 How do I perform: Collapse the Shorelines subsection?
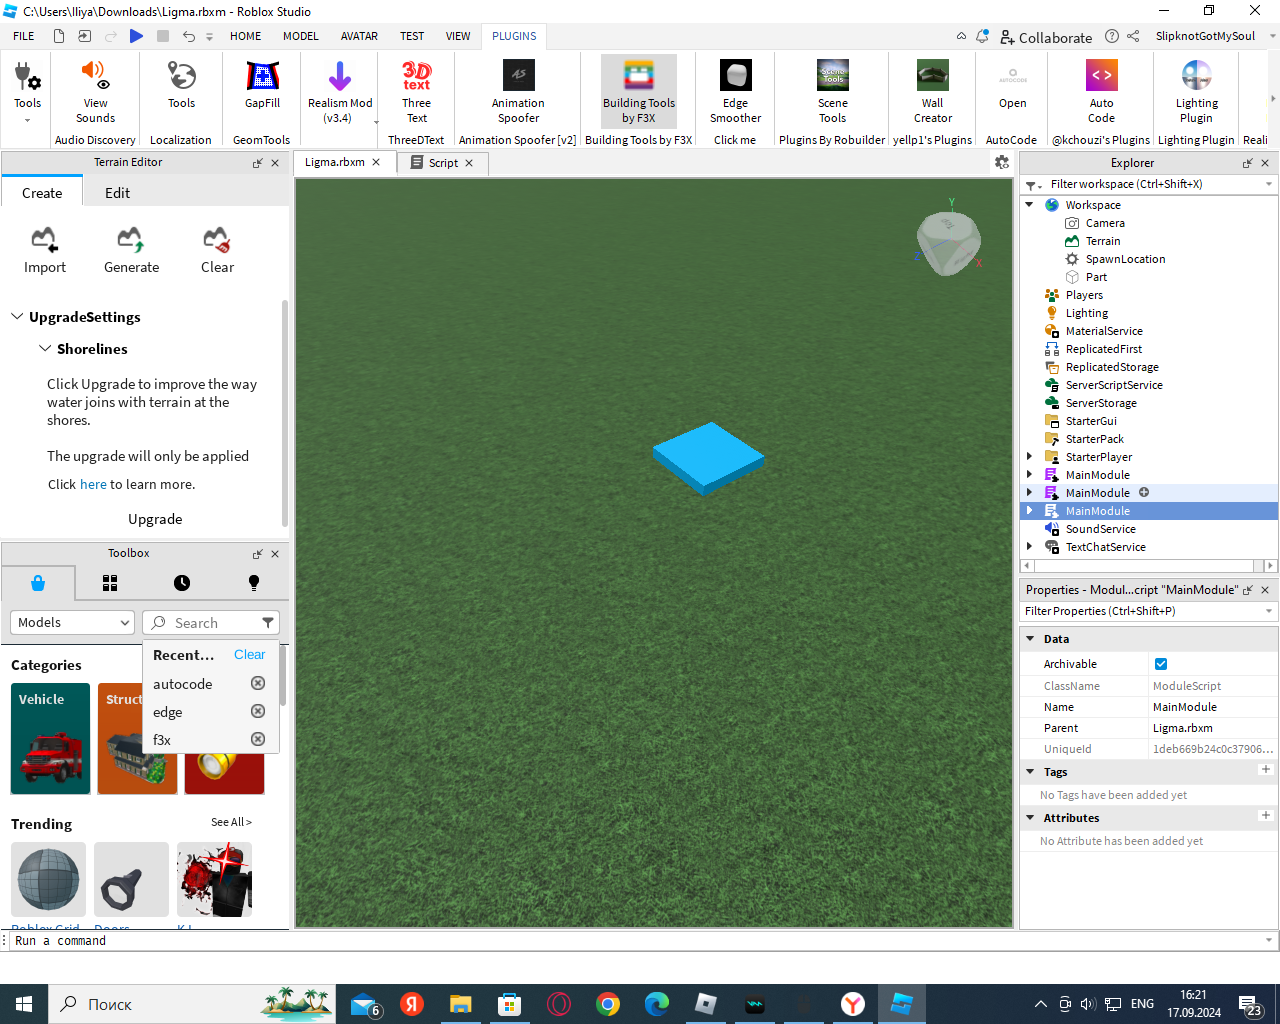click(45, 349)
